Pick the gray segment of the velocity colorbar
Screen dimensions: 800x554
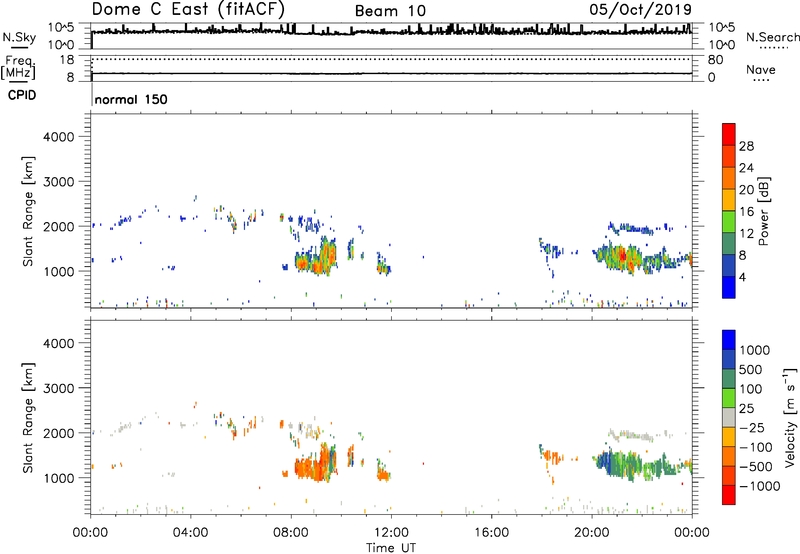click(x=729, y=418)
